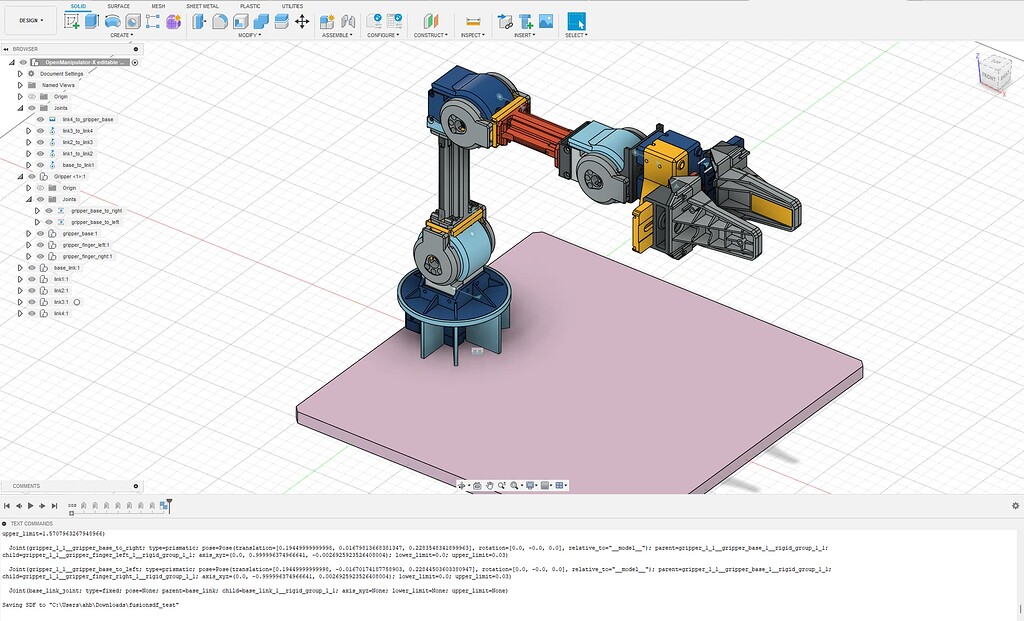Click the Joint icon in the Assemble panel
Screen dimensions: 1024x621
[x=347, y=21]
